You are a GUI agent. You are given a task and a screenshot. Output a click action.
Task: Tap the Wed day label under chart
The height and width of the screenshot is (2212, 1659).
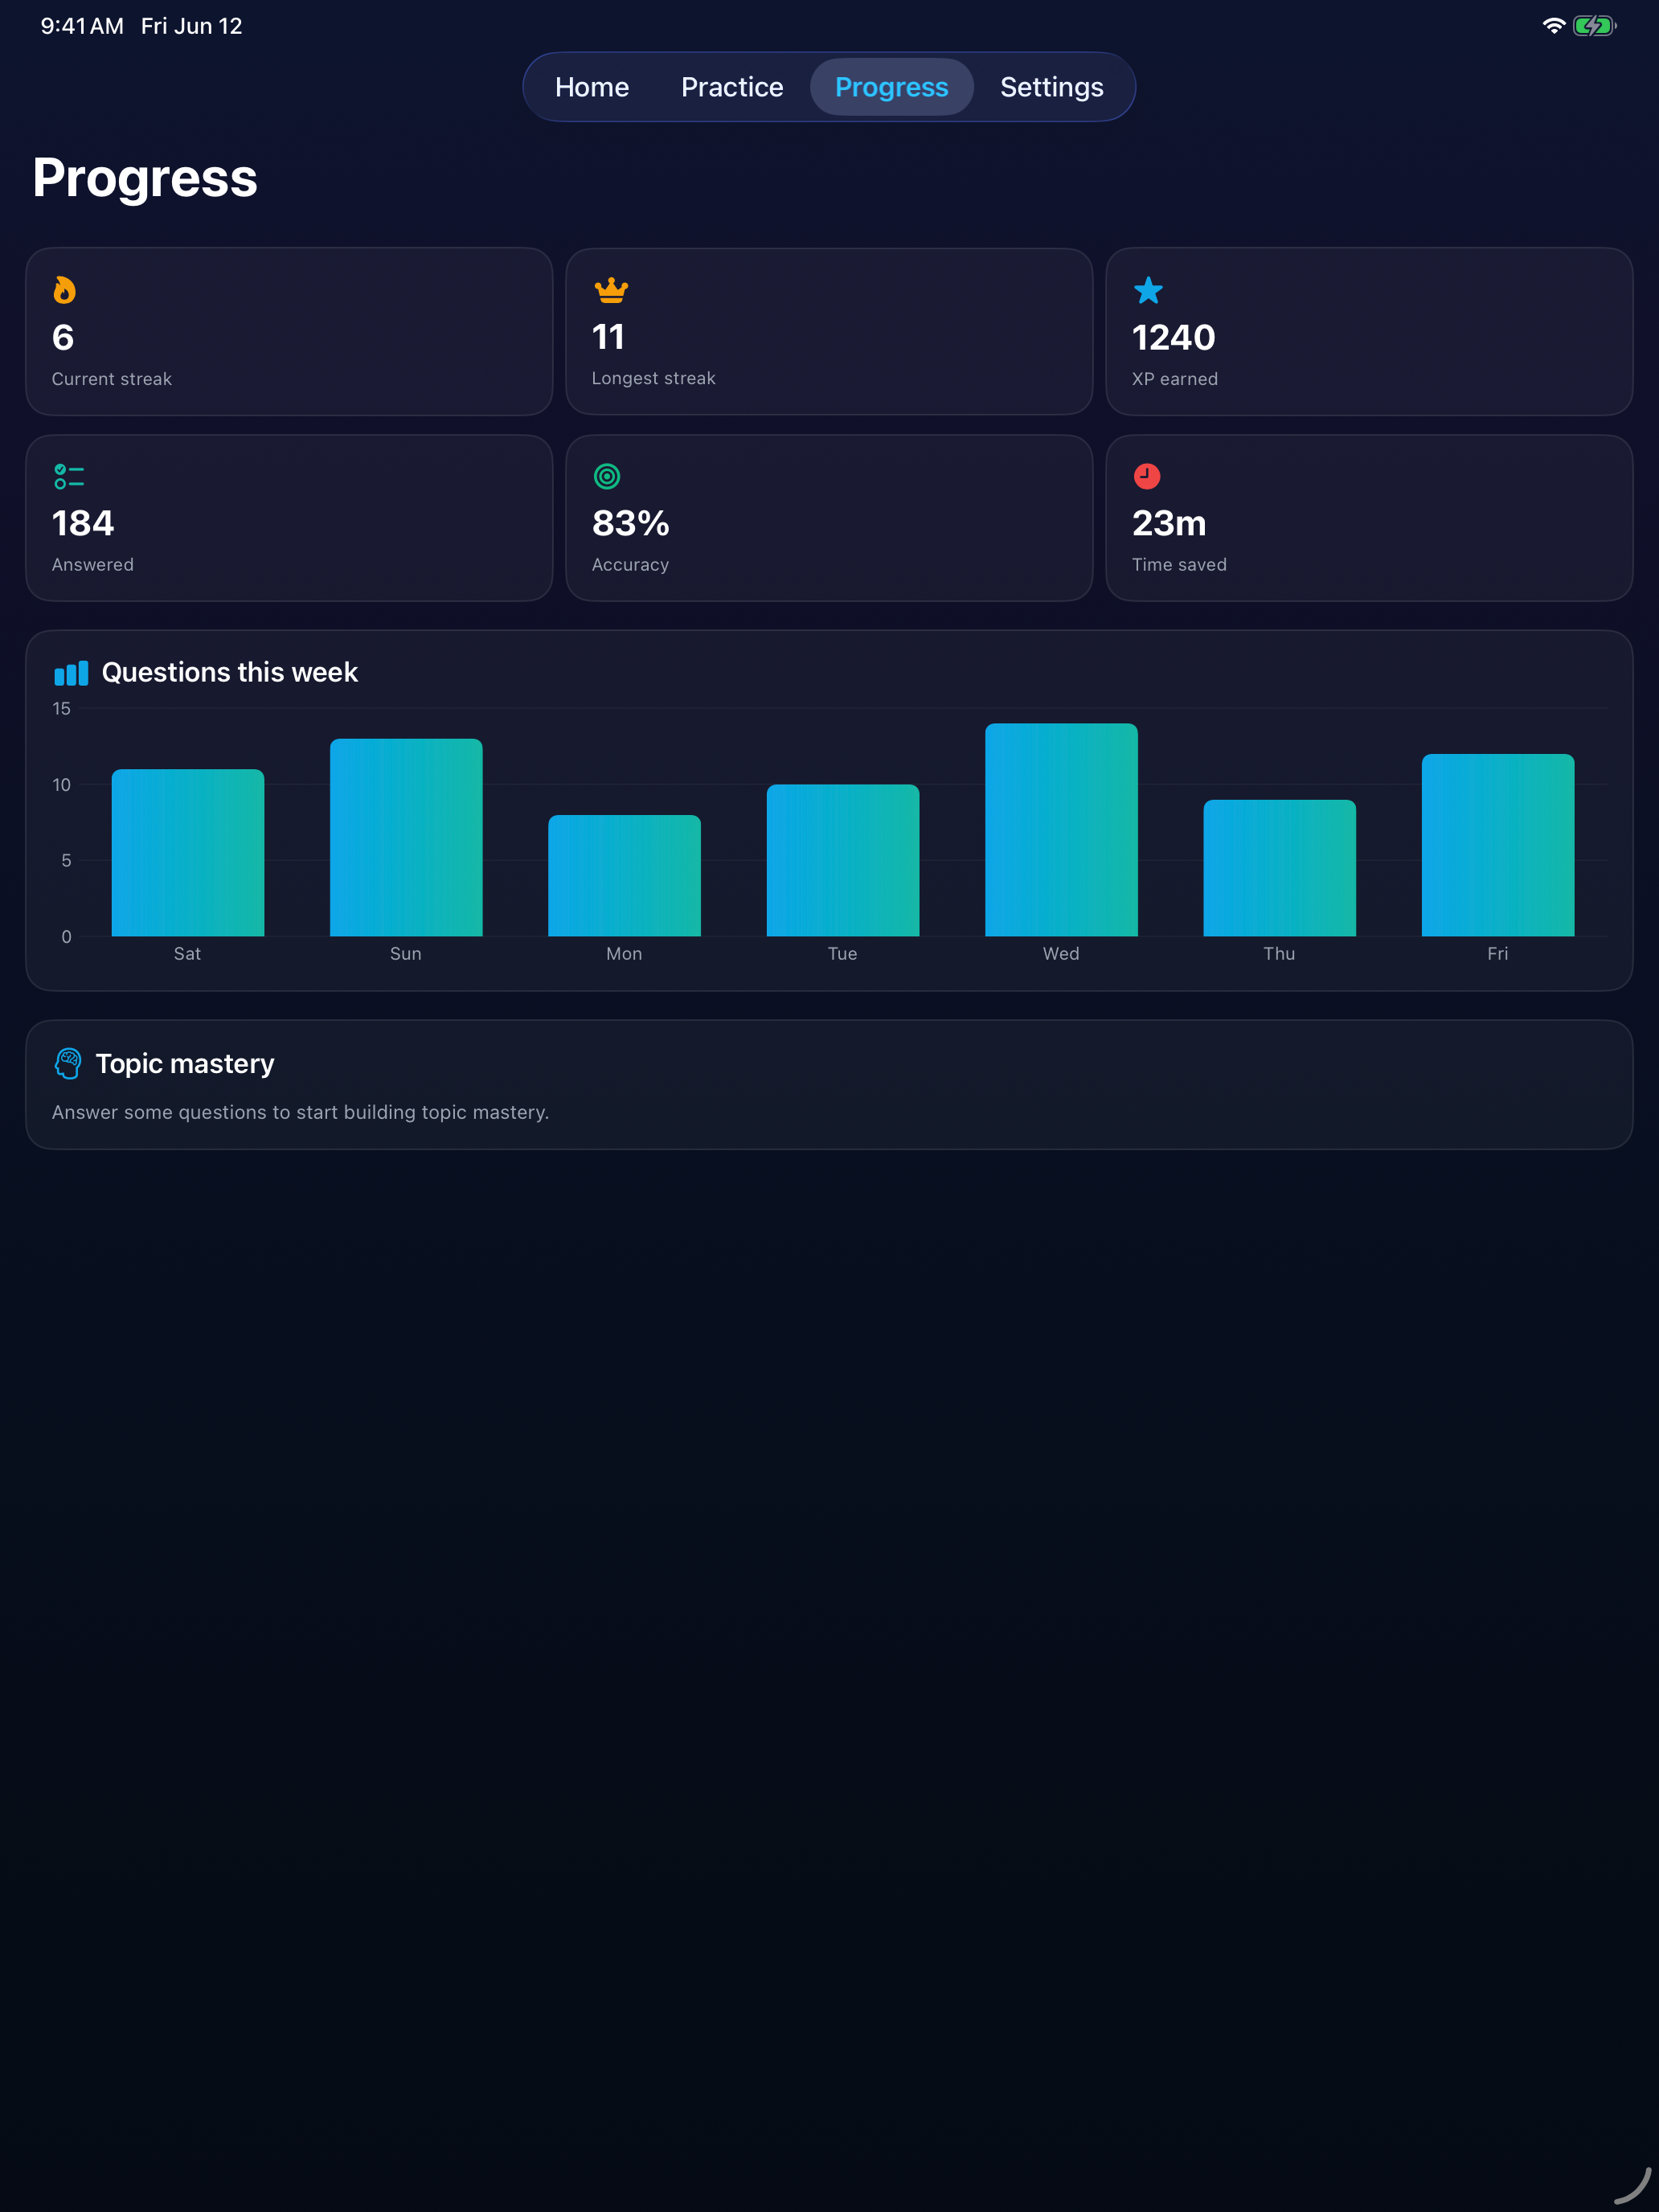click(1061, 953)
